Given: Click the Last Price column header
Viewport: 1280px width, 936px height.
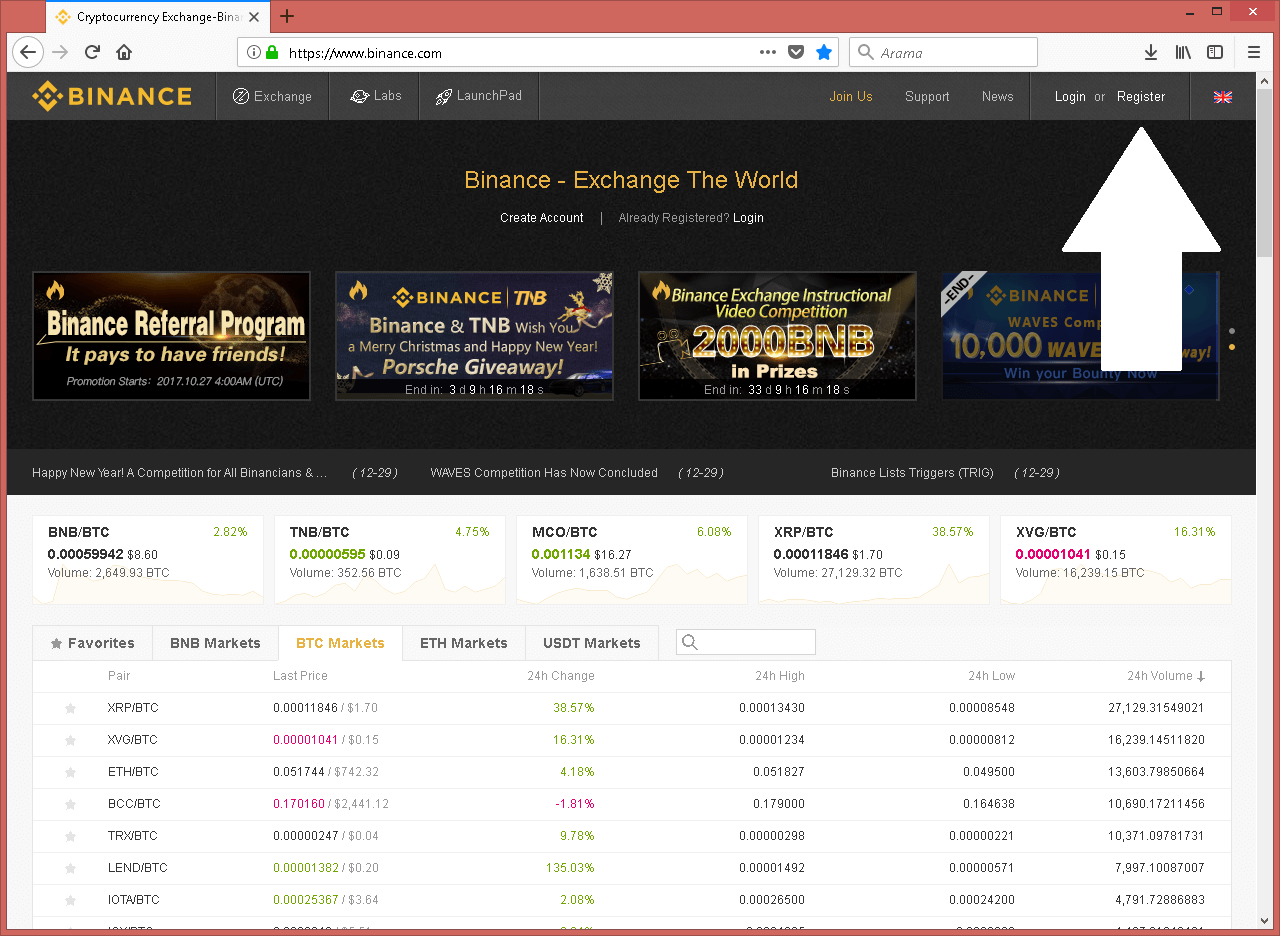Looking at the screenshot, I should (300, 676).
